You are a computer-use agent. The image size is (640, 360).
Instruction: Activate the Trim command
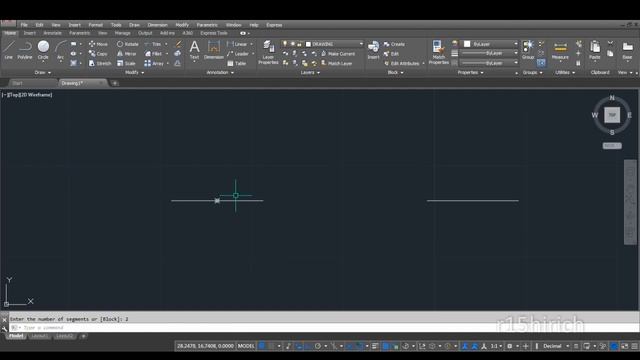[153, 44]
